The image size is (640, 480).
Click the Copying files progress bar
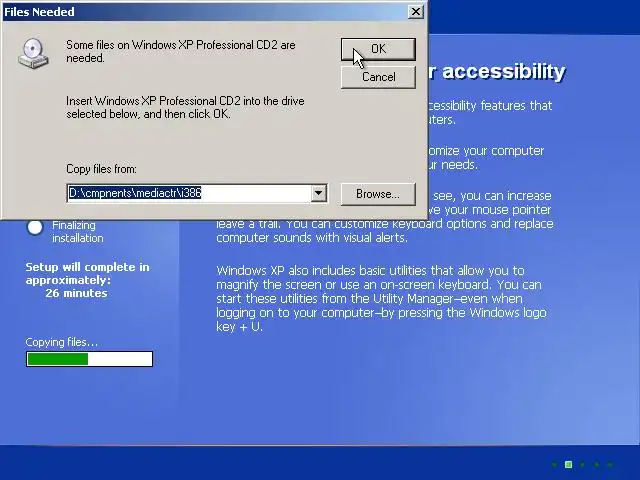[x=89, y=359]
